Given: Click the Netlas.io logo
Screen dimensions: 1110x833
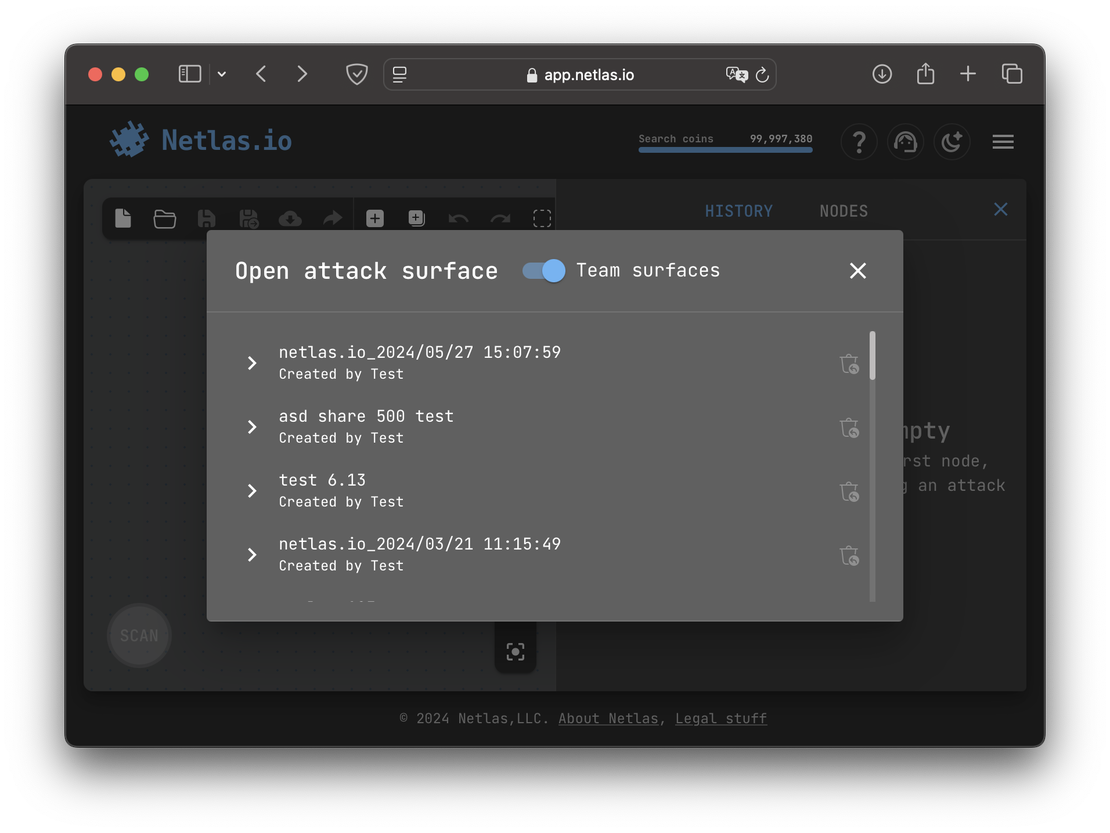Looking at the screenshot, I should [201, 140].
